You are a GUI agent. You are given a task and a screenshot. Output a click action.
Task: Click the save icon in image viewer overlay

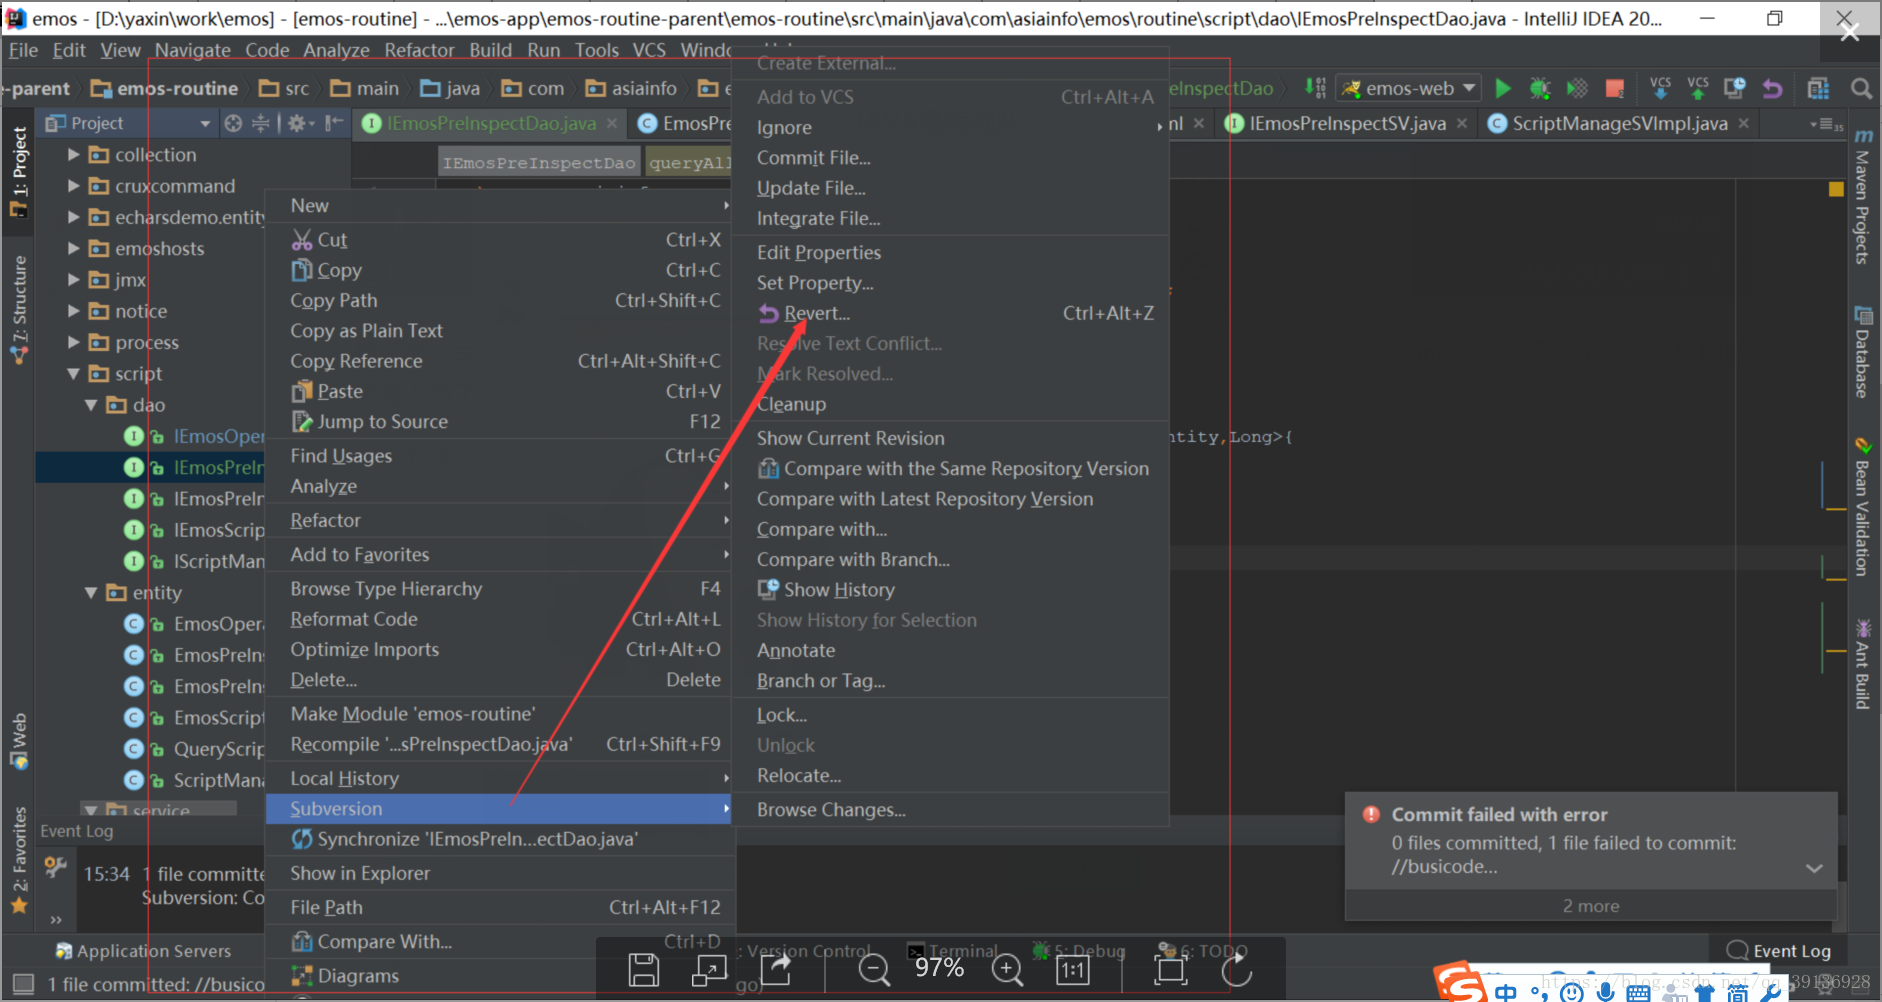pyautogui.click(x=643, y=969)
